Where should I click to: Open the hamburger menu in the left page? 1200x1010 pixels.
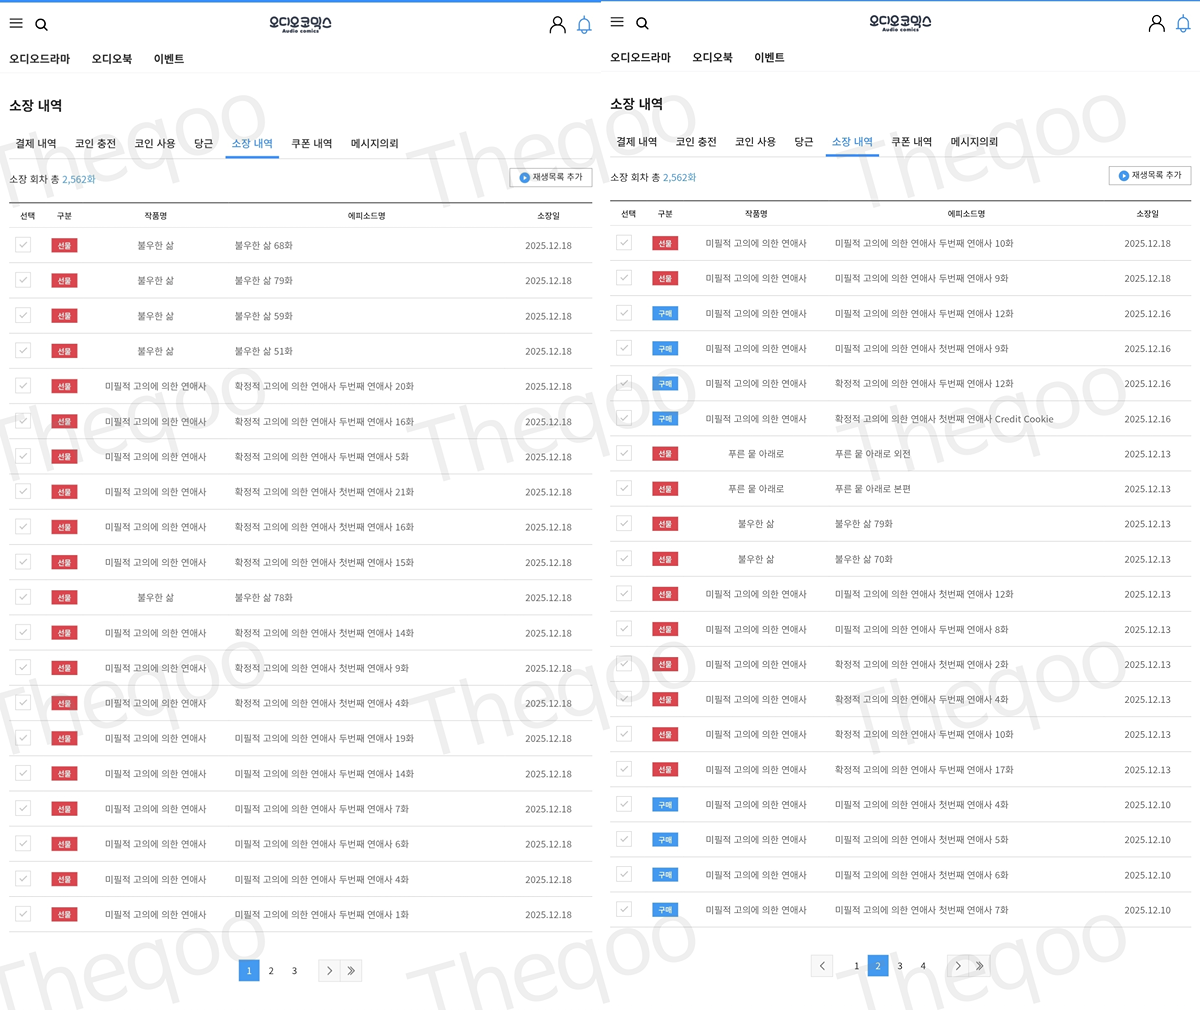pos(16,23)
